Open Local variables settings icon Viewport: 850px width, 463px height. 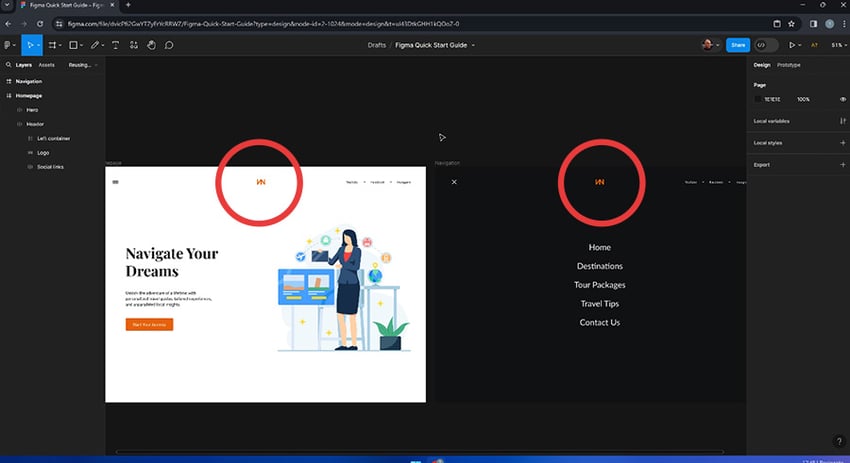tap(843, 121)
